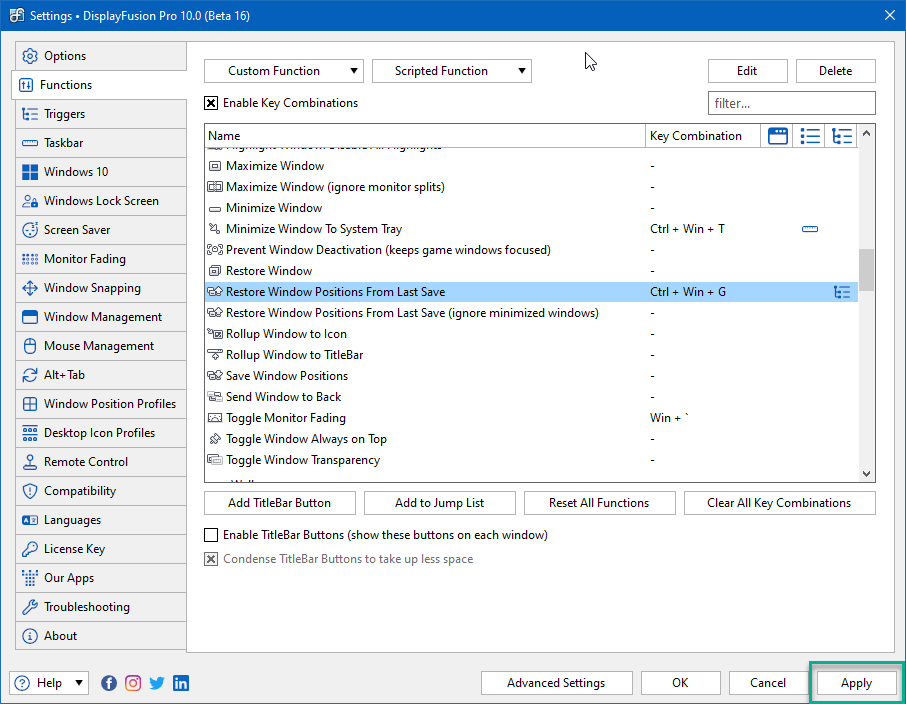Select the Restore Window Positions From Last Save row
Viewport: 906px width, 704px height.
point(532,292)
